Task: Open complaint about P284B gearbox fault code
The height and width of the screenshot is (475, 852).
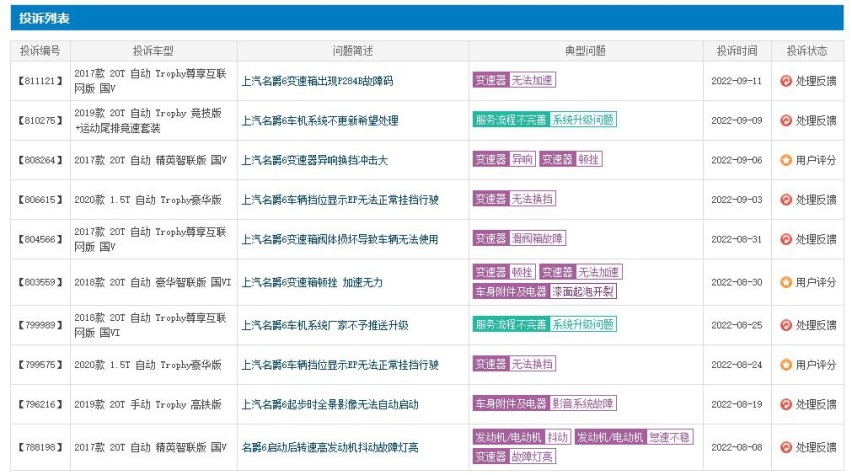Action: click(x=317, y=81)
